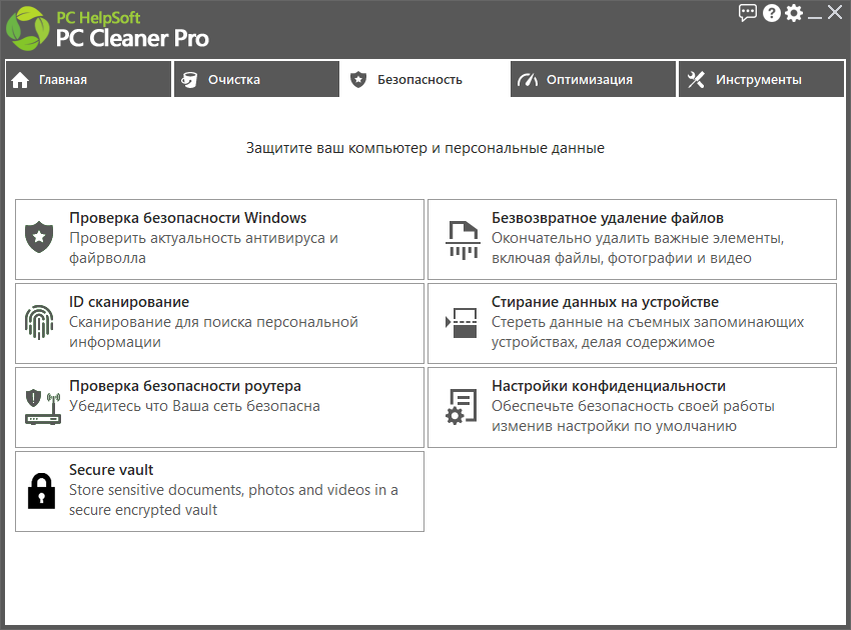Click the fingerprint icon for ID сканирование
851x630 pixels.
[39, 322]
